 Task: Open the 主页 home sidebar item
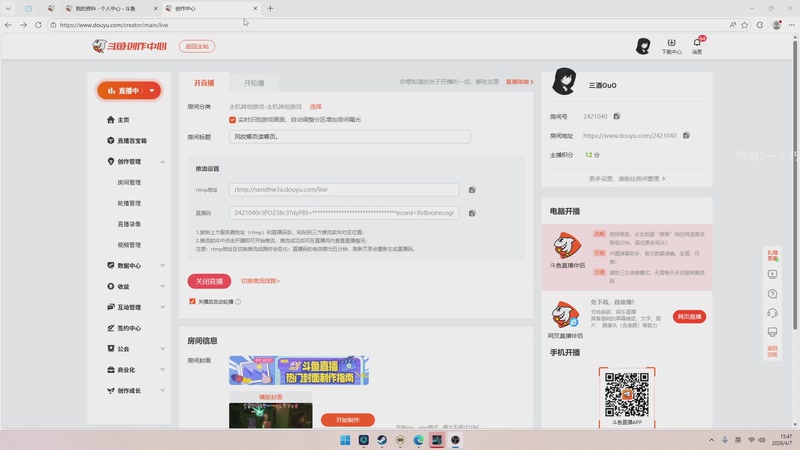pos(118,120)
